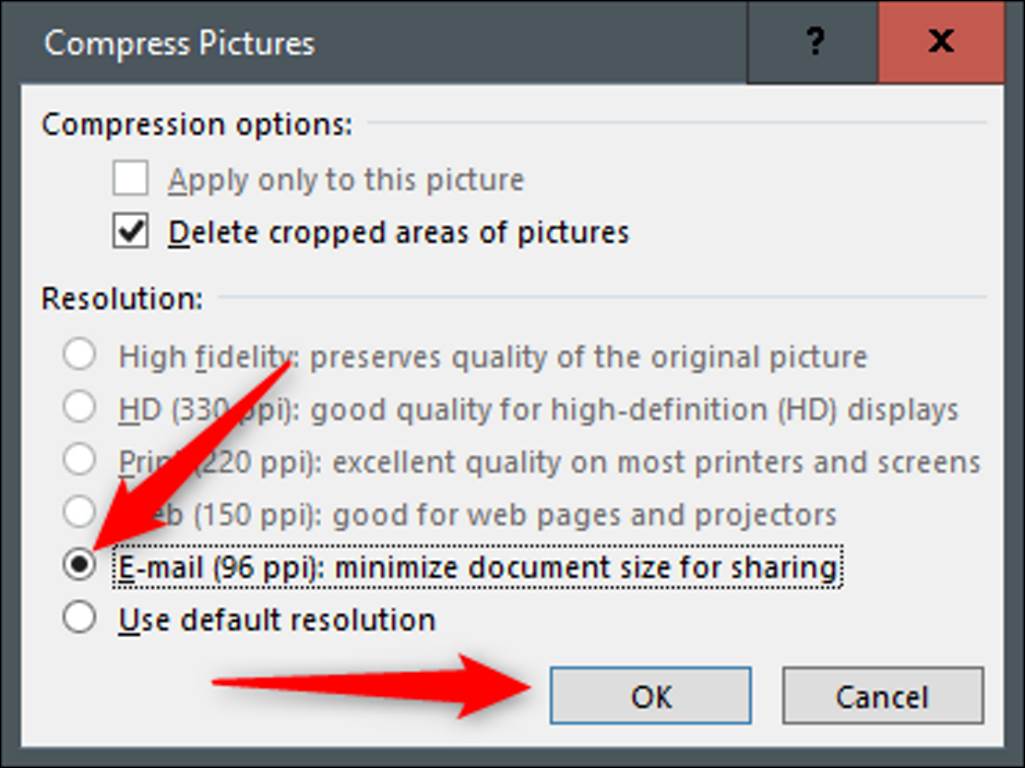This screenshot has width=1025, height=768.
Task: Click the Compress Pictures title bar text
Action: pyautogui.click(x=180, y=43)
